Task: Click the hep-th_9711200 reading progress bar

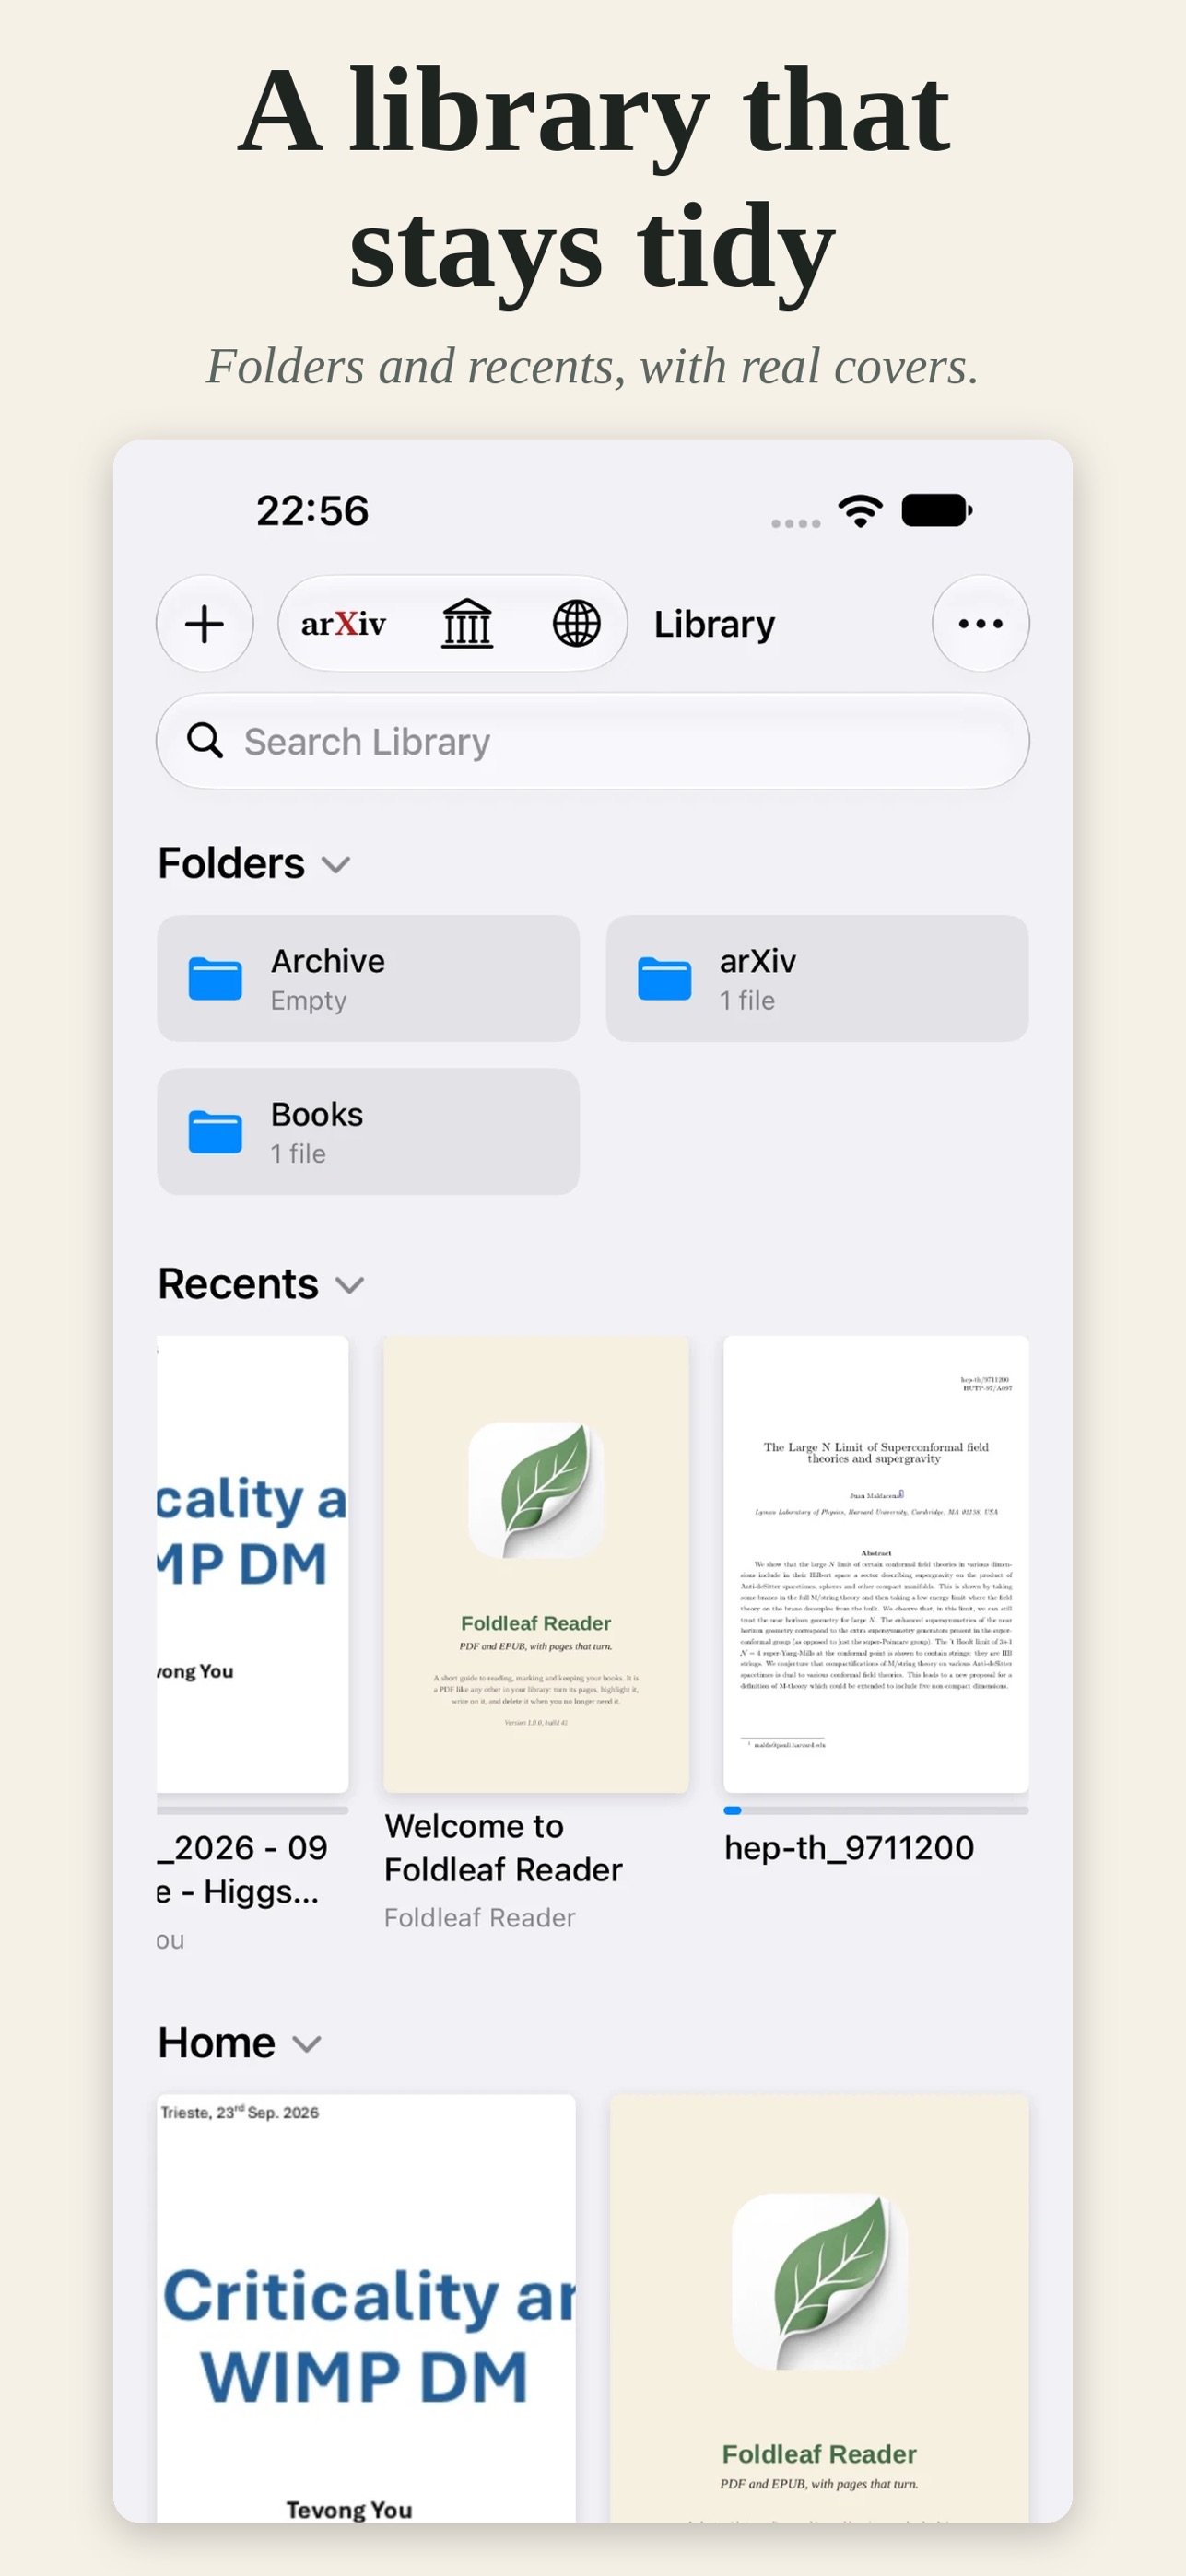Action: 876,1810
